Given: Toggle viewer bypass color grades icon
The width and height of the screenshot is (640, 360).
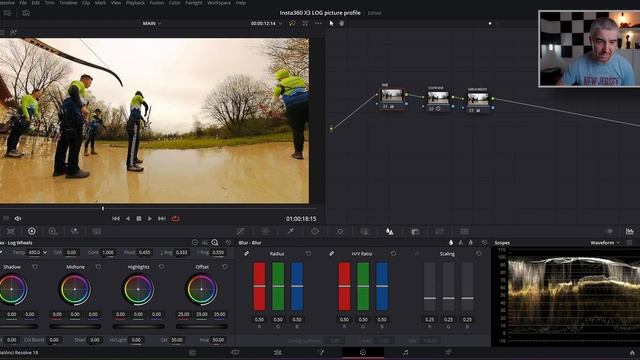Looking at the screenshot, I should [292, 23].
